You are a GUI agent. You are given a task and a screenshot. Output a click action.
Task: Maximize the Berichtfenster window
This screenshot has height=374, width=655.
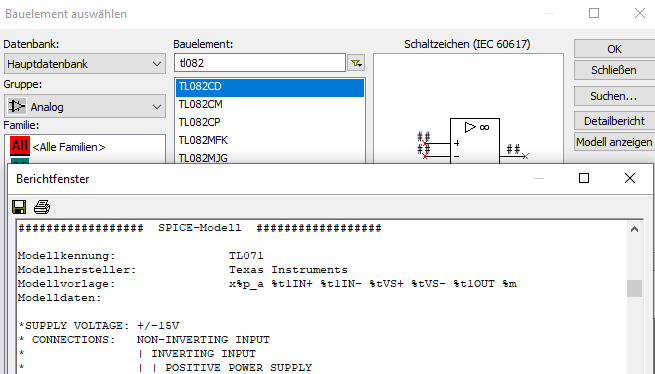click(x=584, y=178)
